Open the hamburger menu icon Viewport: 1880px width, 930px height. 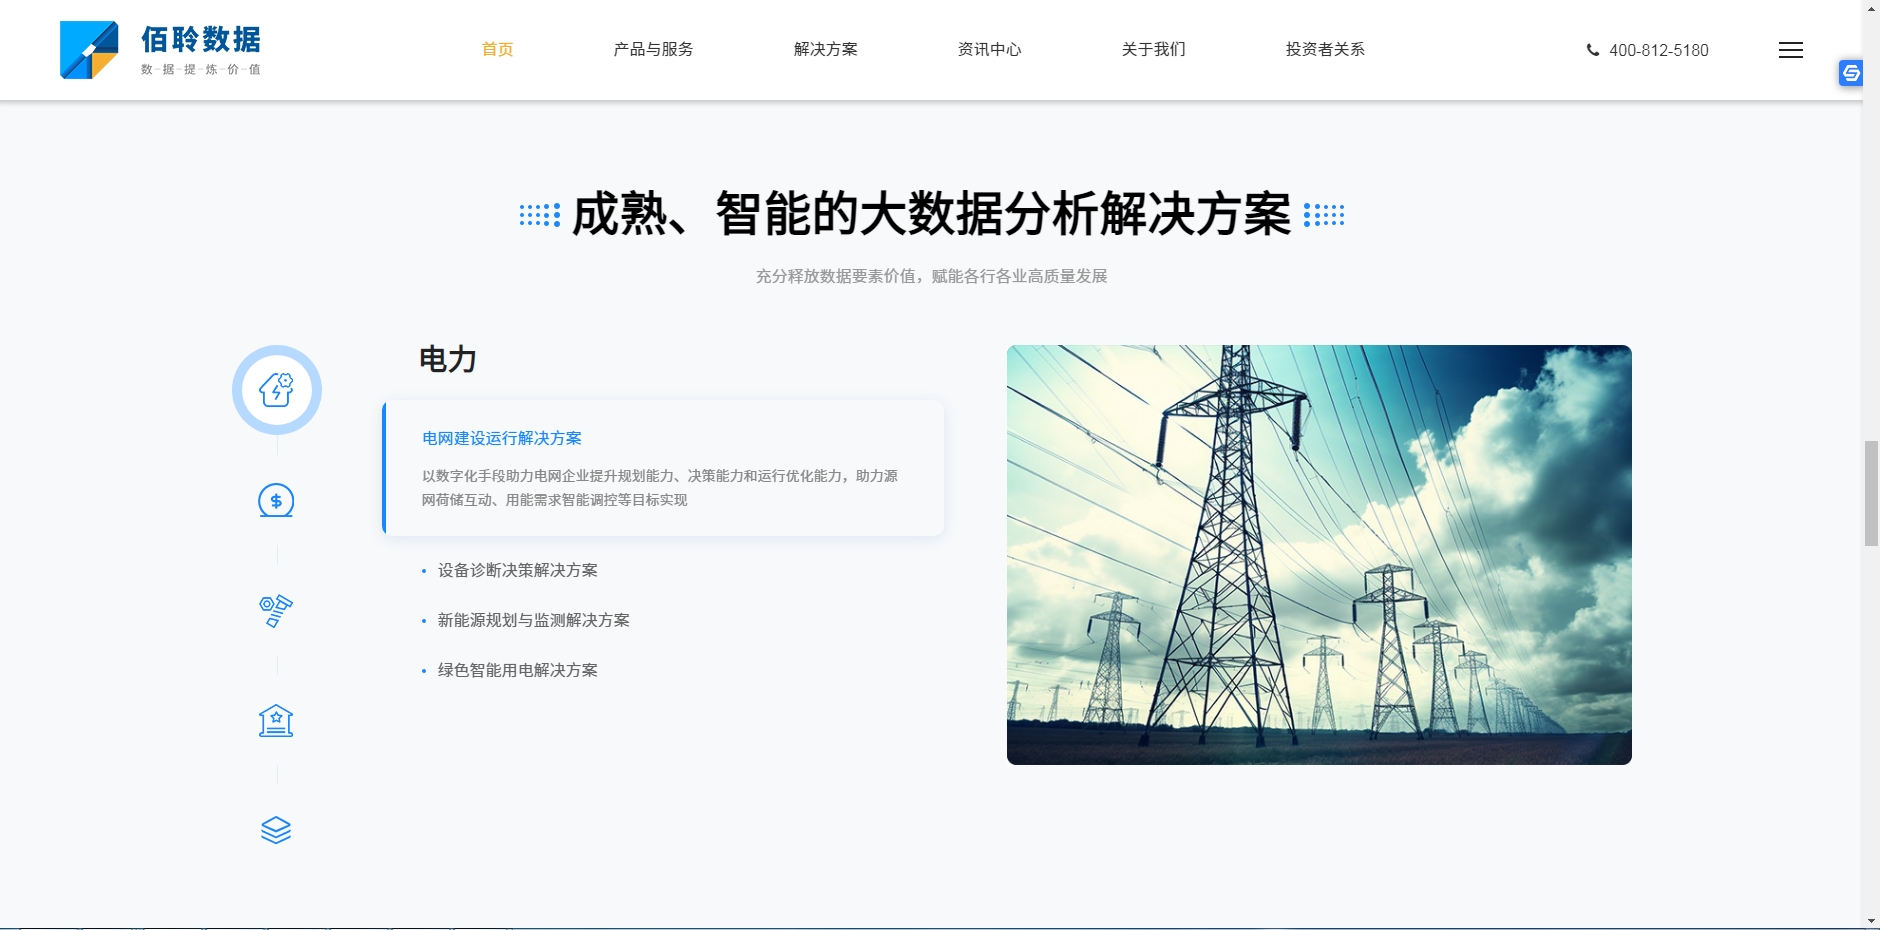coord(1790,50)
